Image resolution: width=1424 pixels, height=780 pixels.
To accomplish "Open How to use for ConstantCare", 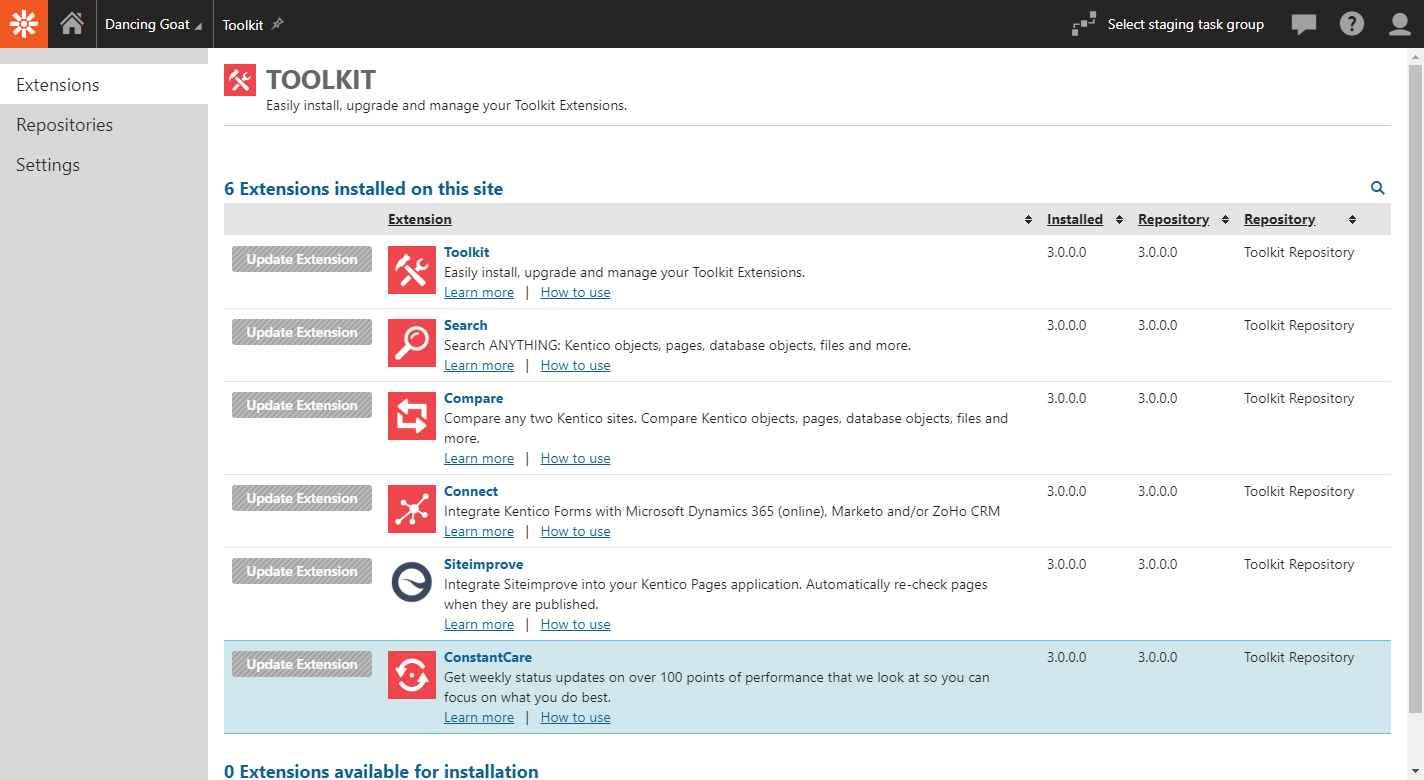I will click(575, 717).
